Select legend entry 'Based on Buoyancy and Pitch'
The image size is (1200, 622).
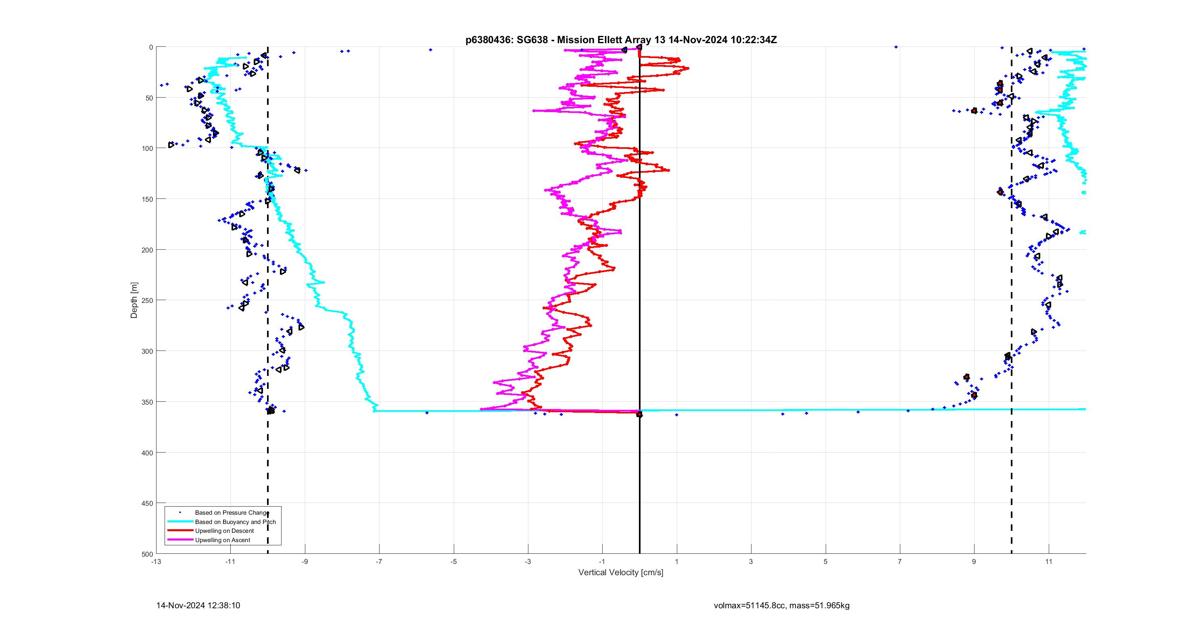[235, 522]
